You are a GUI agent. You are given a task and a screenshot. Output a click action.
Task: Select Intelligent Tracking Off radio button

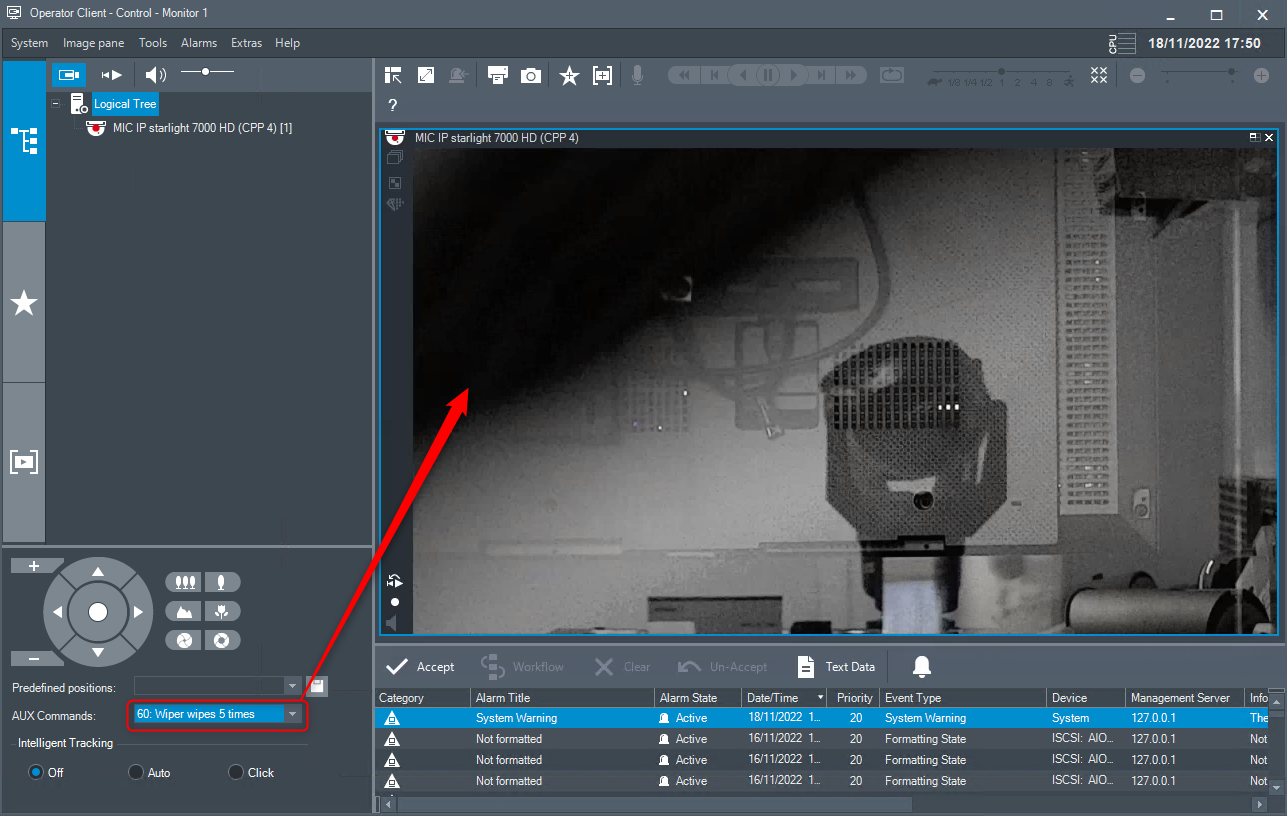36,772
